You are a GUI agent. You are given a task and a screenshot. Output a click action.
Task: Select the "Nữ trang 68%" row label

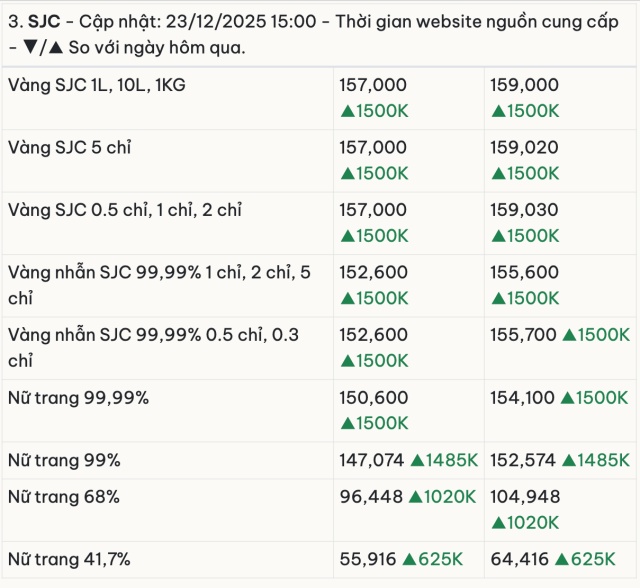64,496
